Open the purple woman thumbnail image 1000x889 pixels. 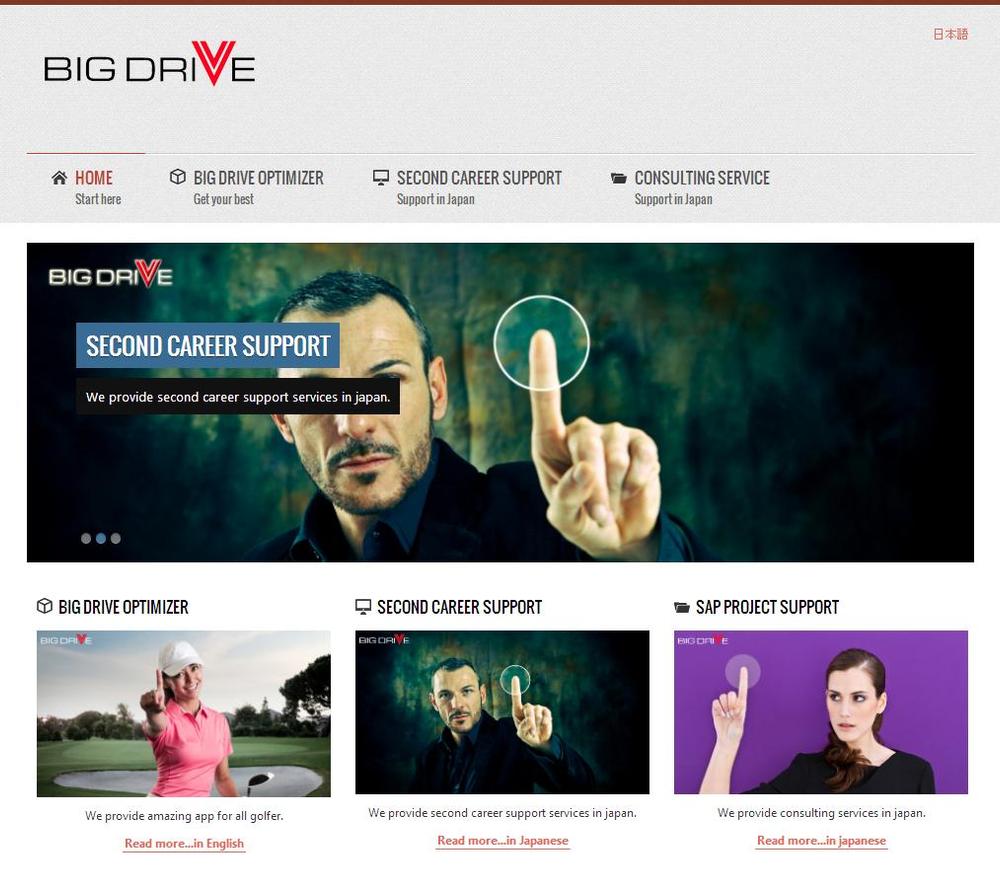point(821,712)
